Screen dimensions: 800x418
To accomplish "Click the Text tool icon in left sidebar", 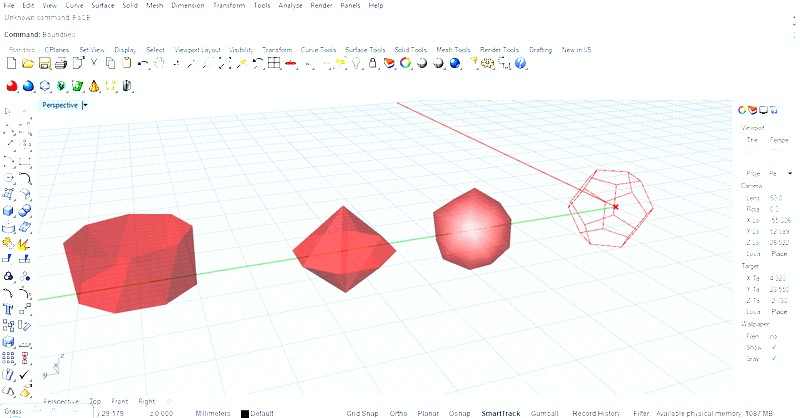I will tap(8, 309).
